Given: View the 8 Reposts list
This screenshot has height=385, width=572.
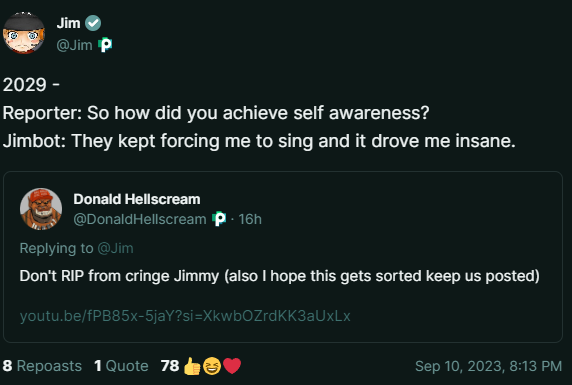Looking at the screenshot, I should click(42, 366).
